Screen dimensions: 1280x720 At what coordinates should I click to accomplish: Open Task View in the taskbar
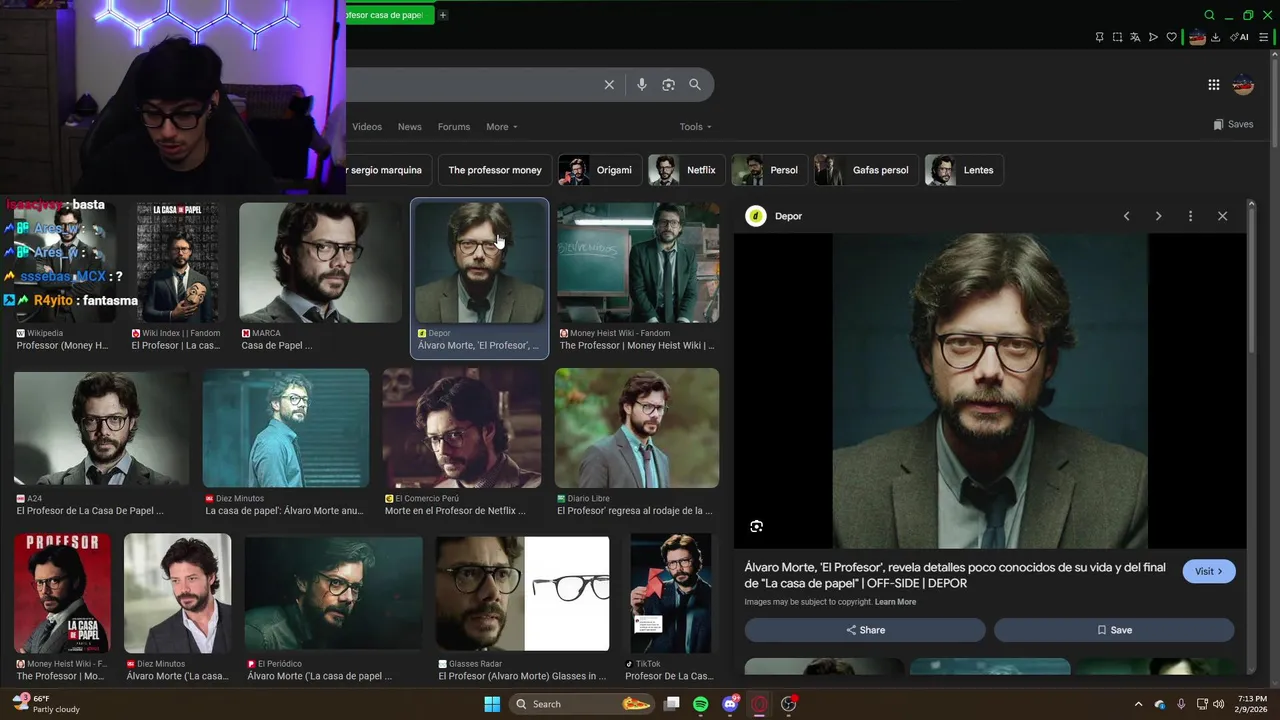point(672,704)
